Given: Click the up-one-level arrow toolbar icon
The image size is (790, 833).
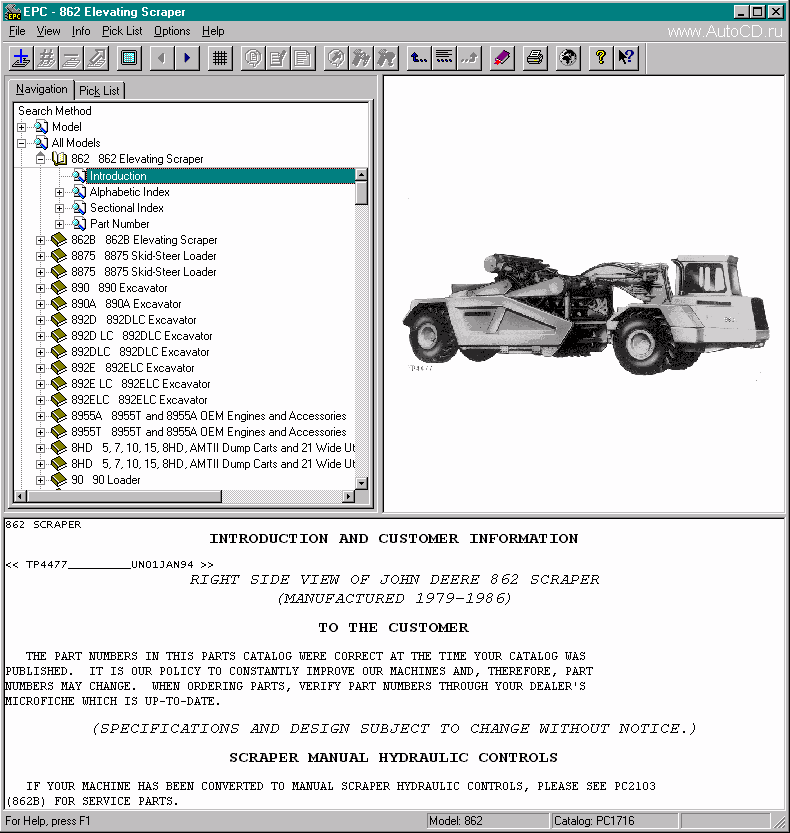Looking at the screenshot, I should click(x=419, y=58).
